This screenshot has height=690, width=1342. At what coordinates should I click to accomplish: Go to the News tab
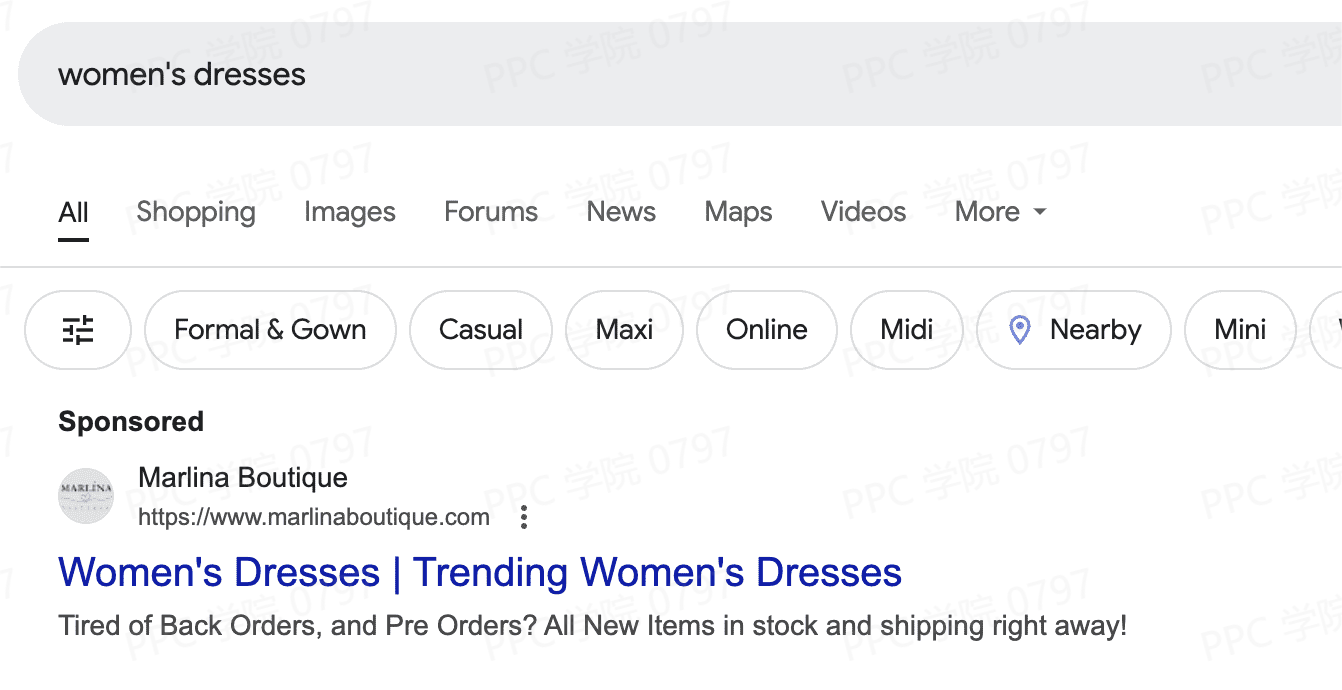pyautogui.click(x=621, y=212)
